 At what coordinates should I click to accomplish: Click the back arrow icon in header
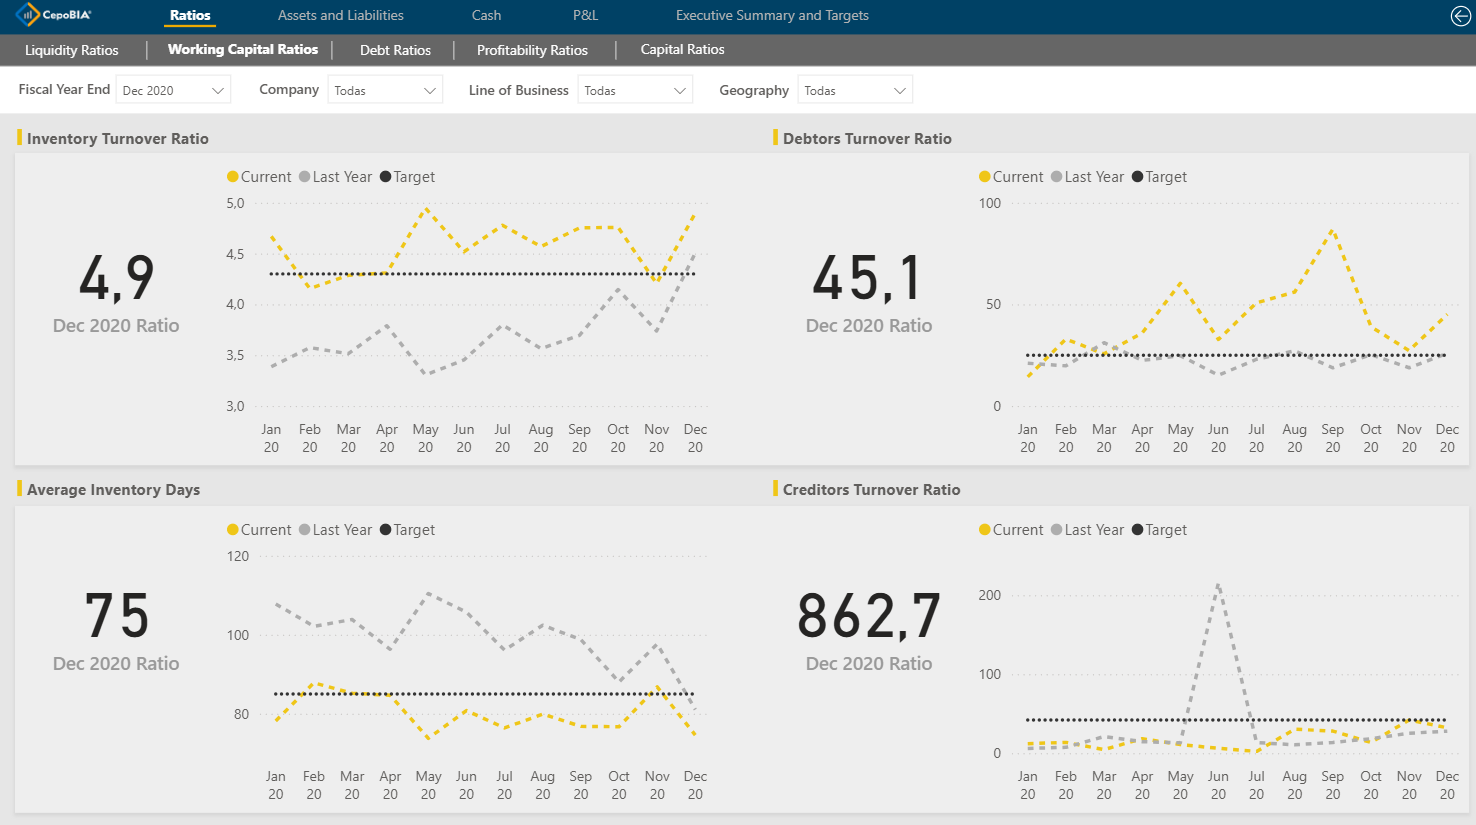1460,15
